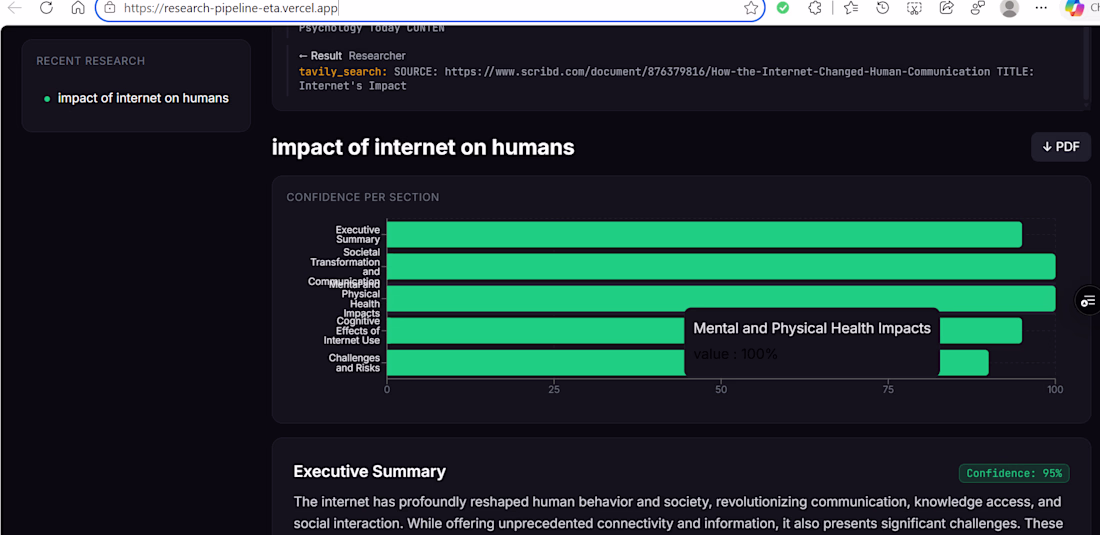Viewport: 1100px width, 535px height.
Task: Click the green status dot beside recent research
Action: (x=47, y=99)
